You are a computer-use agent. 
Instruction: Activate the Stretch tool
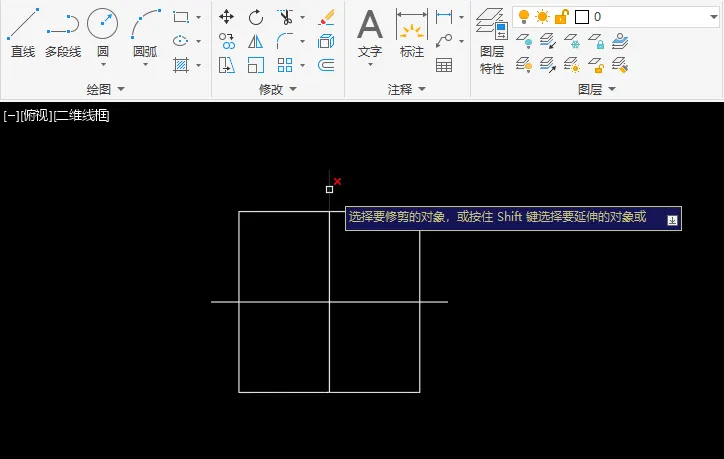227,65
